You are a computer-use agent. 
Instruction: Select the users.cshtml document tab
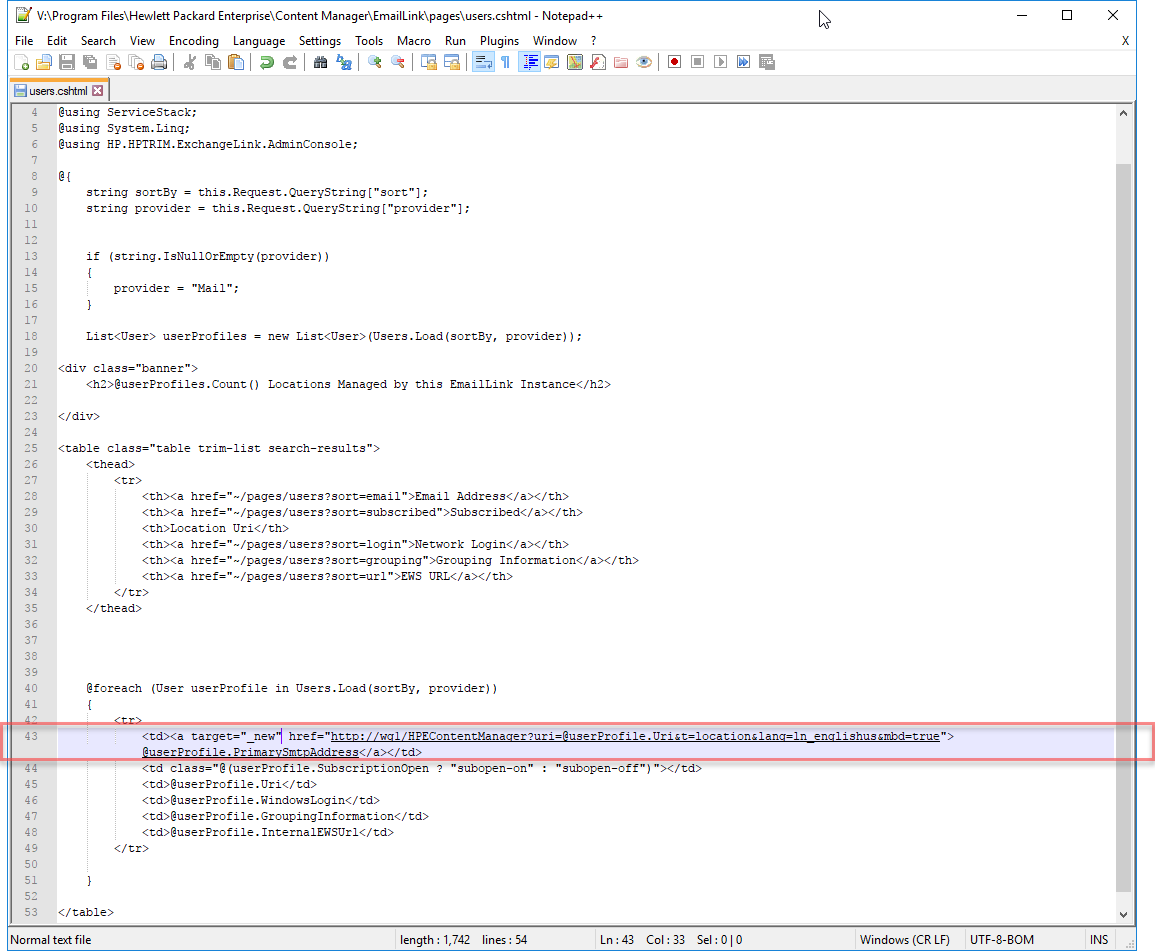click(58, 91)
